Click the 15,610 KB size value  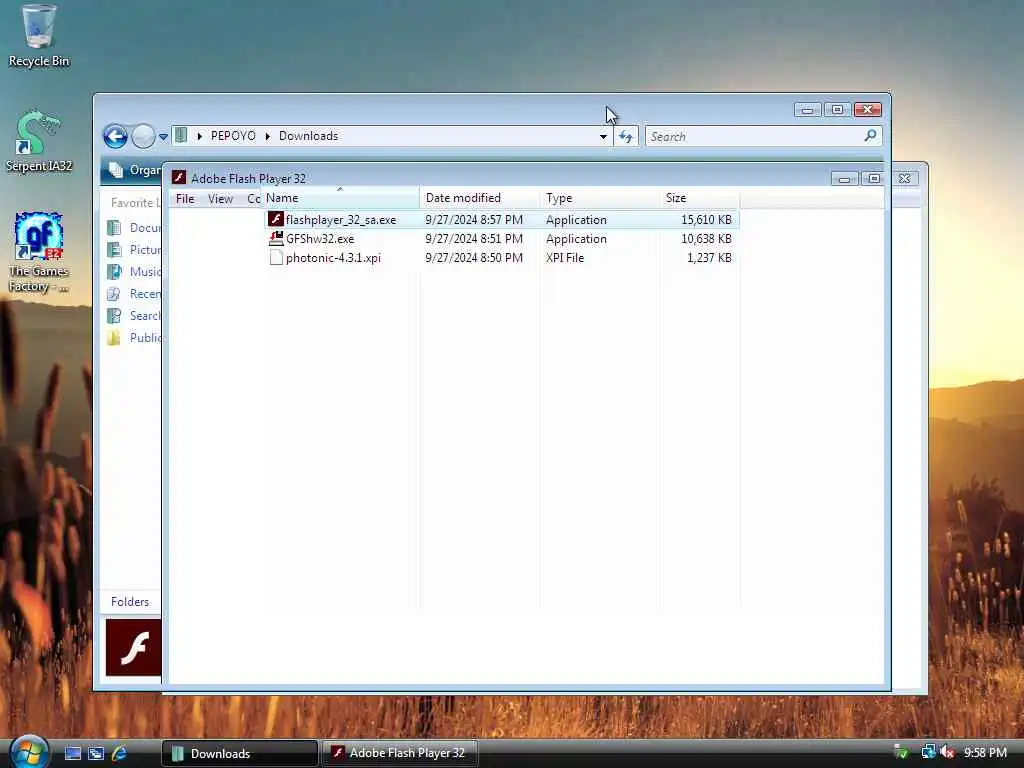706,220
